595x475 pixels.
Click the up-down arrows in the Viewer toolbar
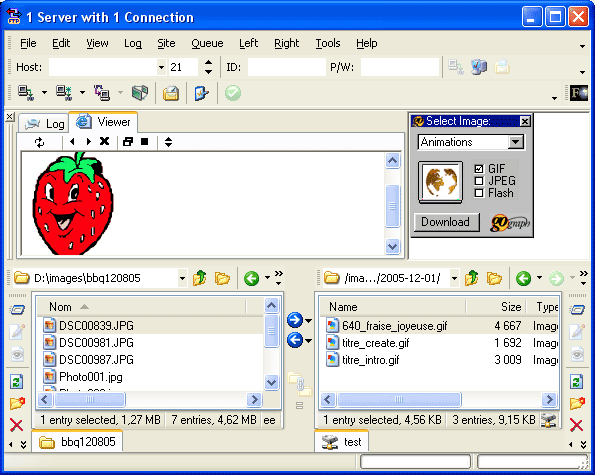(168, 142)
